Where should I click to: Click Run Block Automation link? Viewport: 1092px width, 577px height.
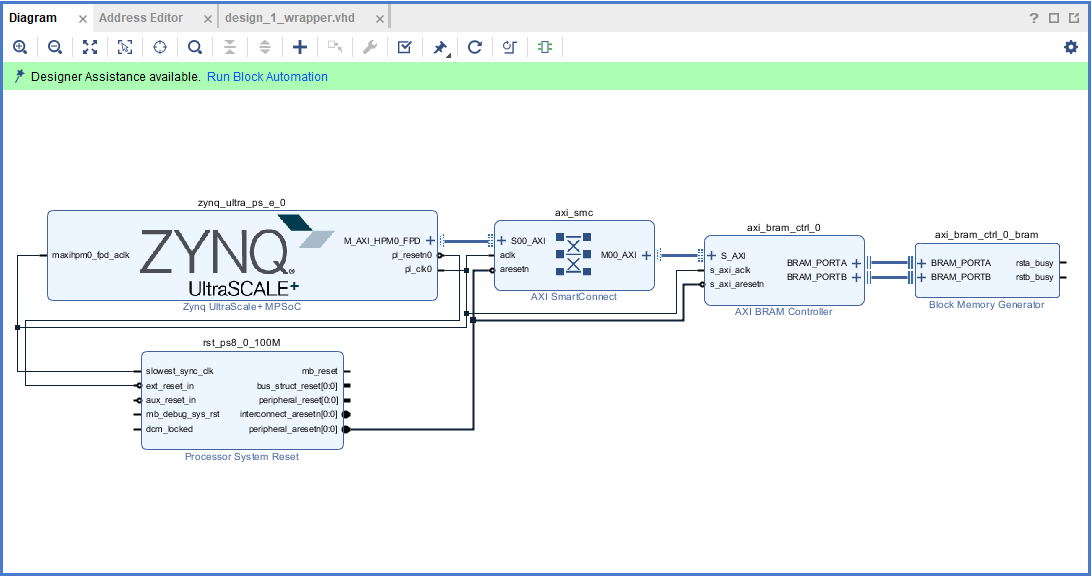(267, 77)
